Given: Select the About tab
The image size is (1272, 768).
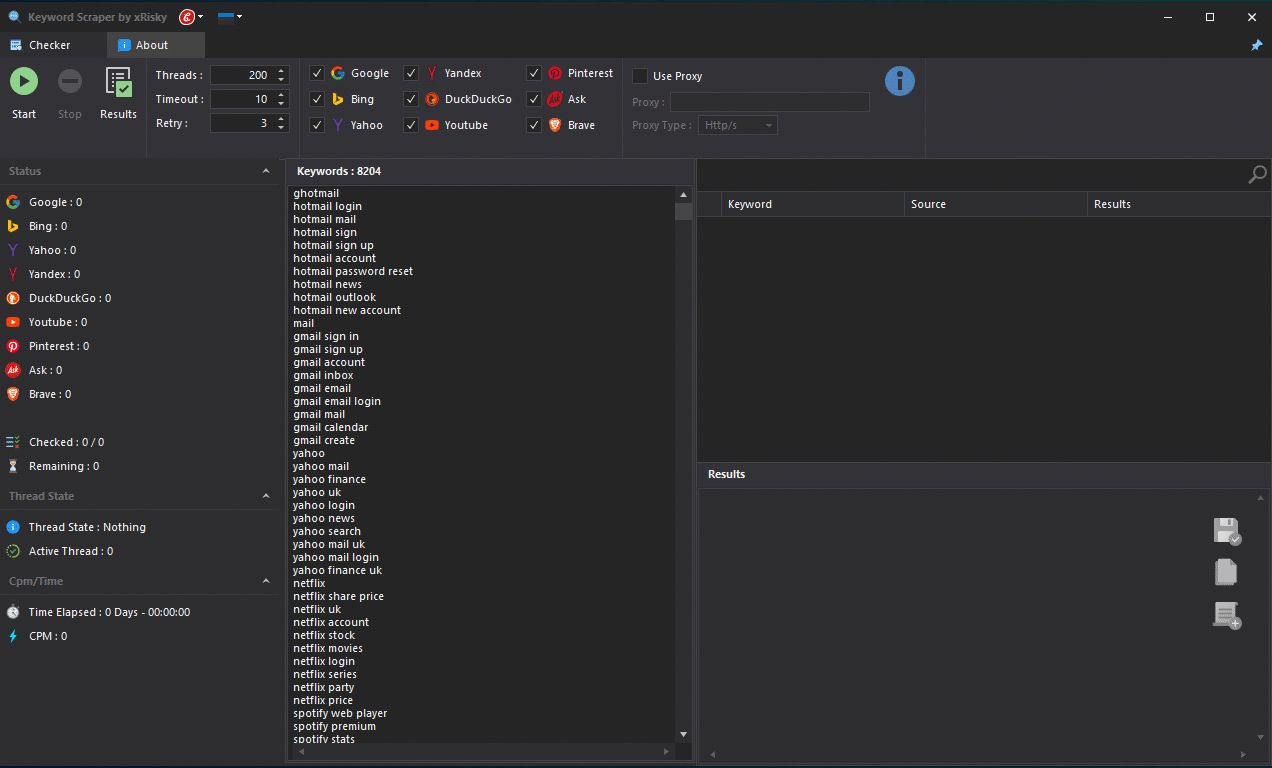Looking at the screenshot, I should pyautogui.click(x=155, y=45).
